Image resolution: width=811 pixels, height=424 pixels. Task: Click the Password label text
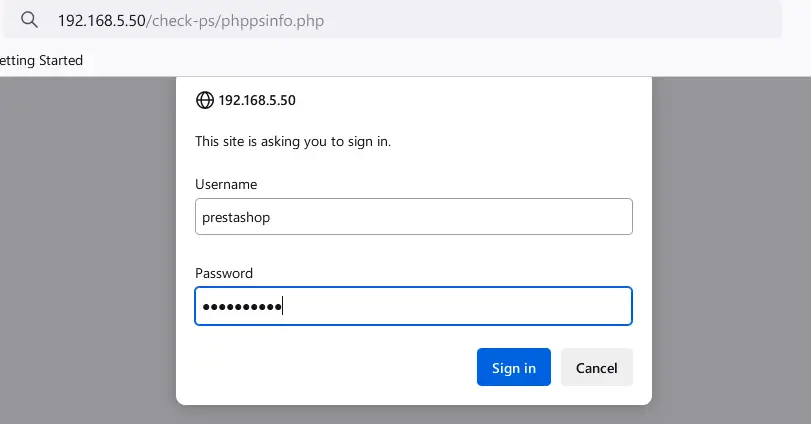pyautogui.click(x=224, y=273)
